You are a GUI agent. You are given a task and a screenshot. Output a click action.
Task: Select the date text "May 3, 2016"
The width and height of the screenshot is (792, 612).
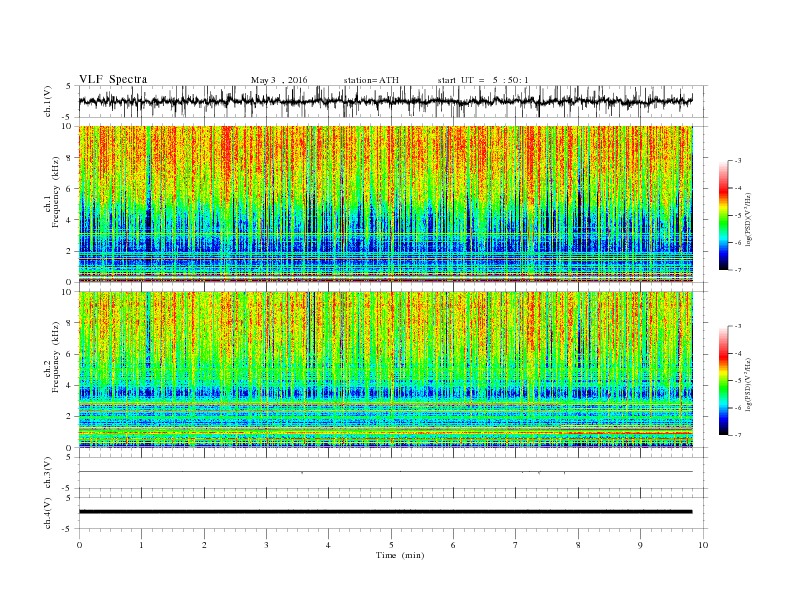pyautogui.click(x=279, y=80)
